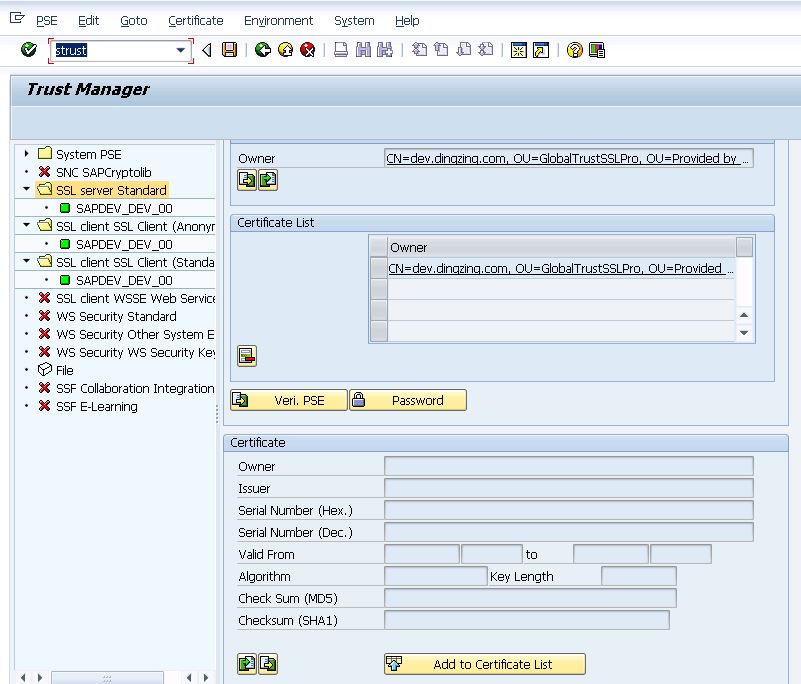The height and width of the screenshot is (684, 801).
Task: Collapse the SSL server Standard folder
Action: pos(28,190)
